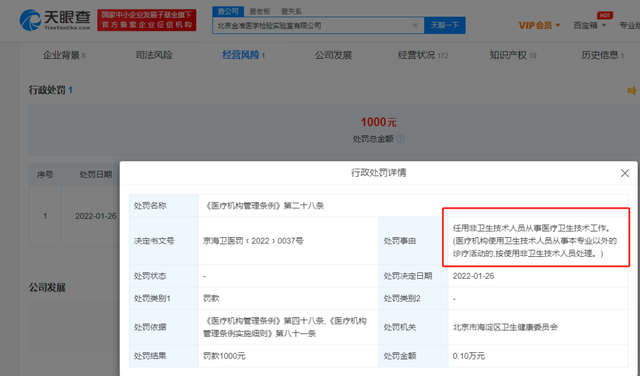
Task: Open the VIP会员 dropdown
Action: click(x=539, y=25)
